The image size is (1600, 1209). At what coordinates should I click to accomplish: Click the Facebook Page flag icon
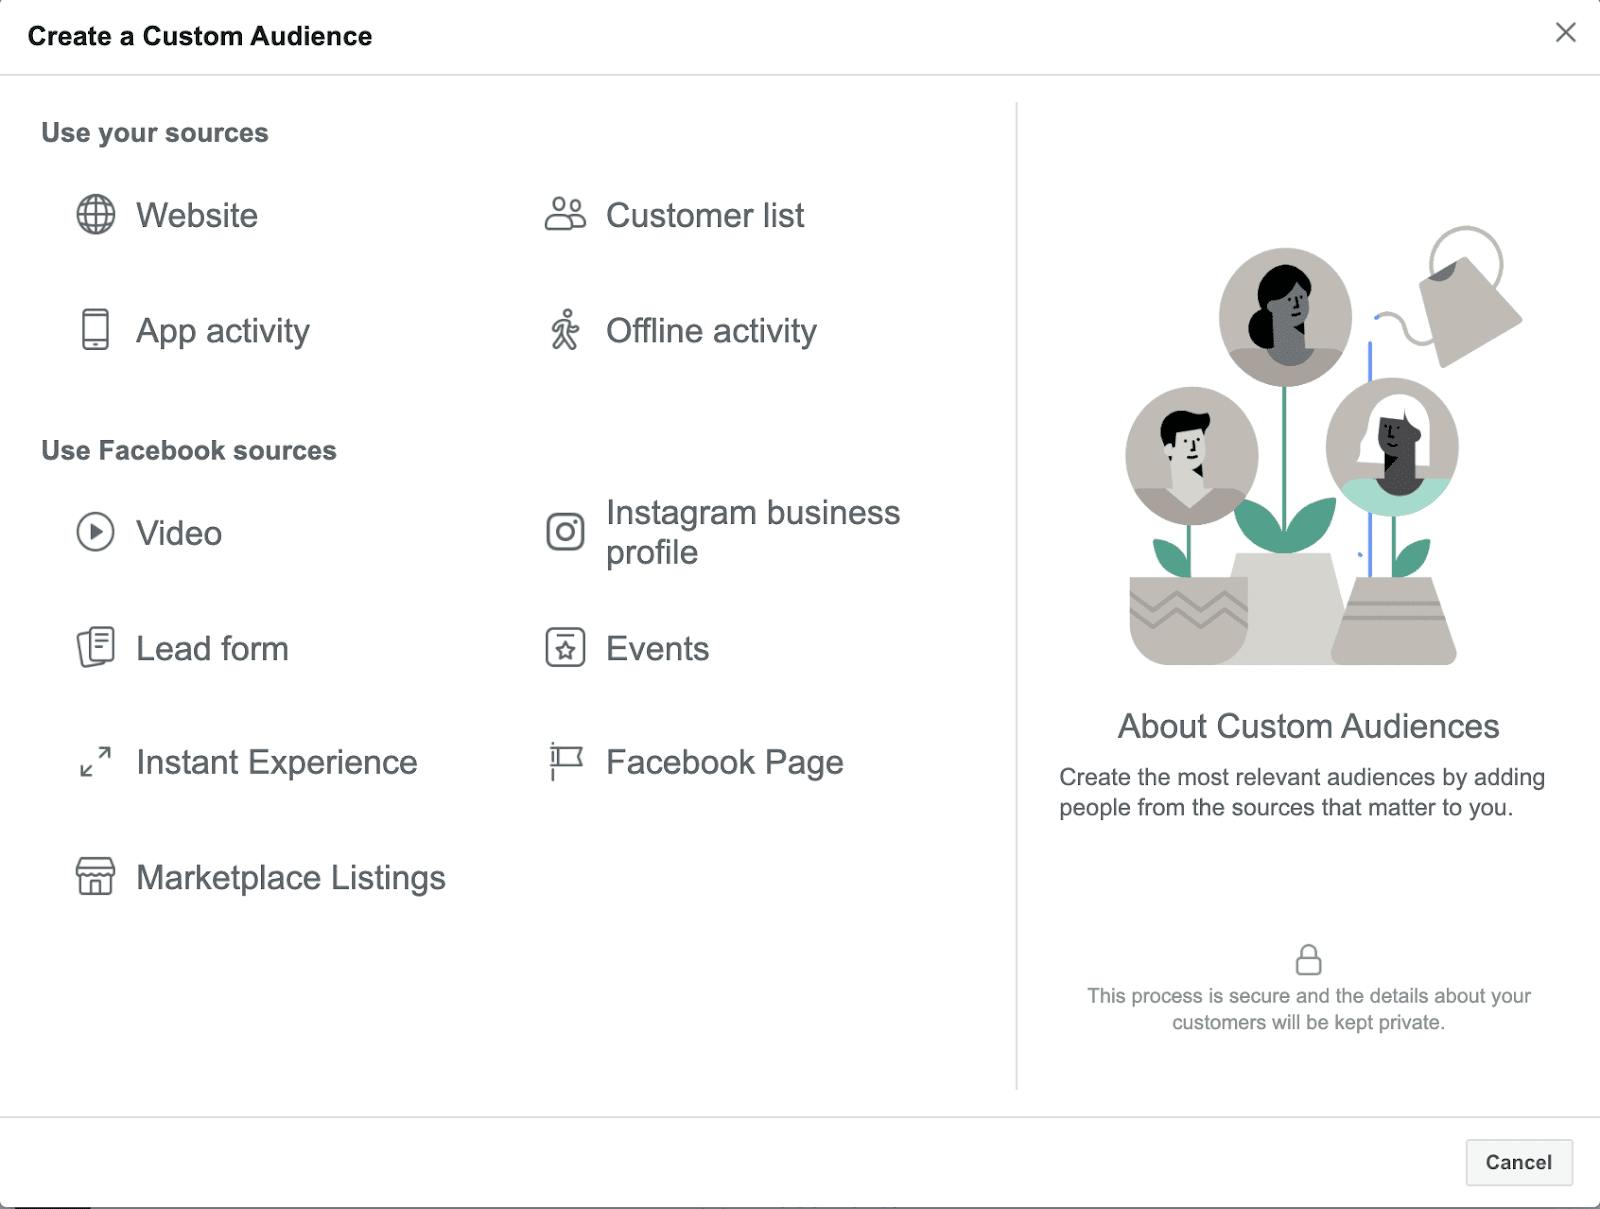click(x=565, y=762)
